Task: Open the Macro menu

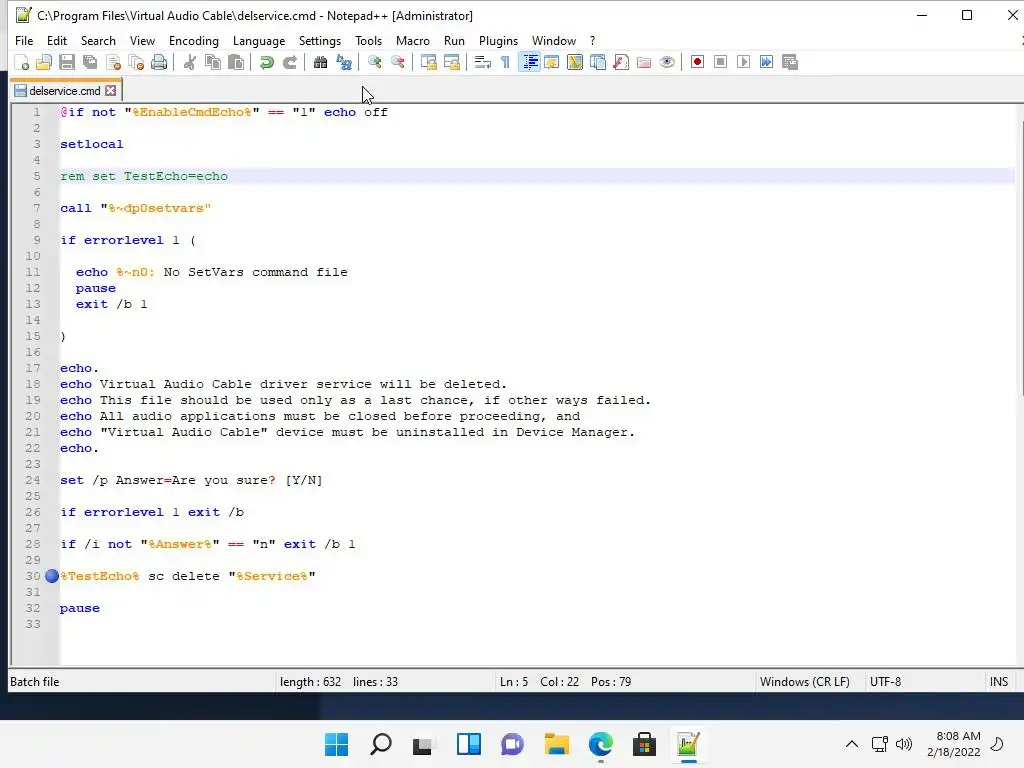Action: (413, 40)
